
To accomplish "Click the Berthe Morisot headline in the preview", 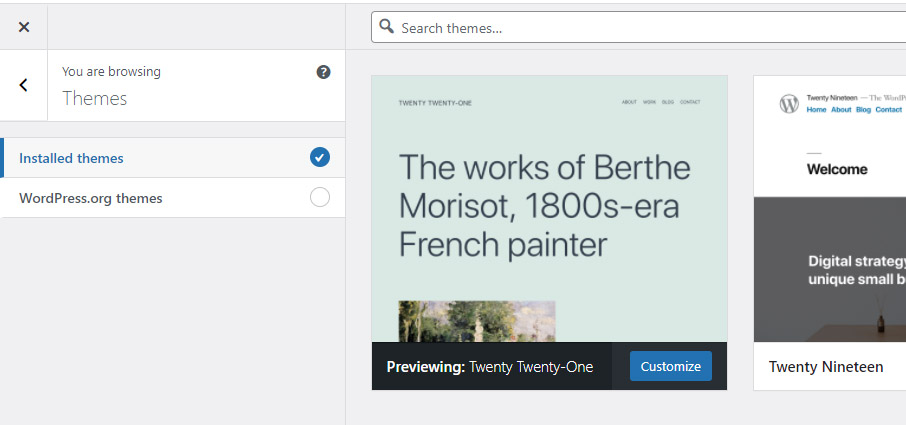I will point(544,206).
